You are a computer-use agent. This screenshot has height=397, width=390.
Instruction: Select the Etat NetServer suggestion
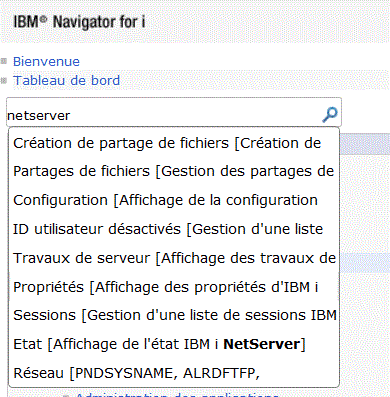174,344
